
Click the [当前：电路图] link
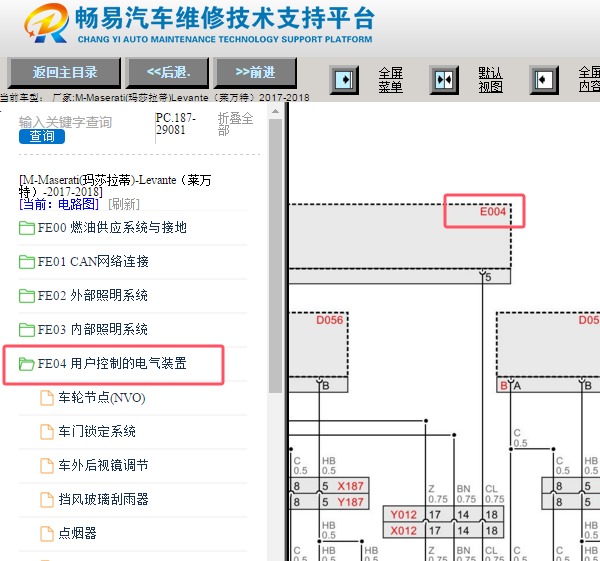[59, 204]
